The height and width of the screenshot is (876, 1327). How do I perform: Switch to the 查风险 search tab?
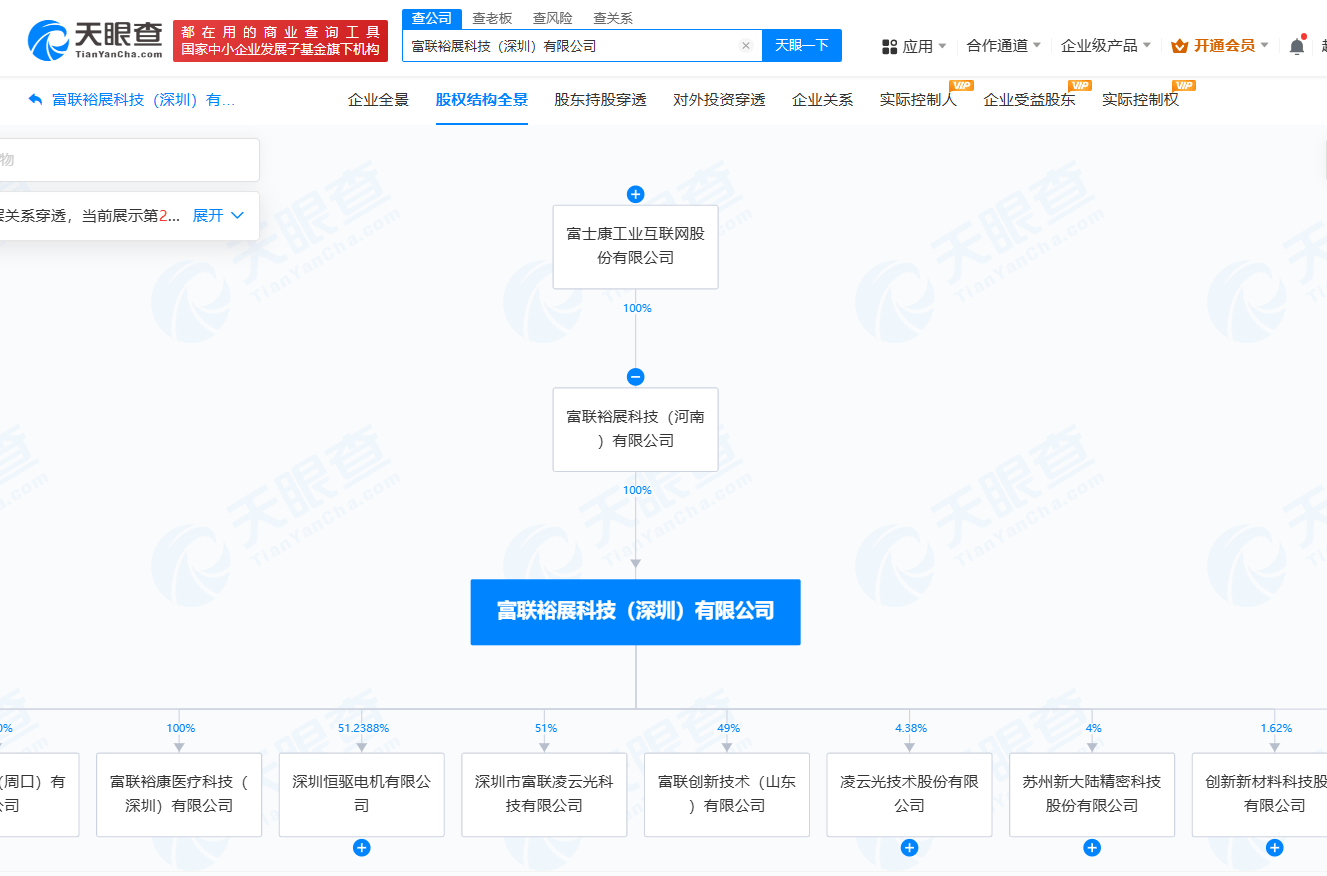(552, 18)
